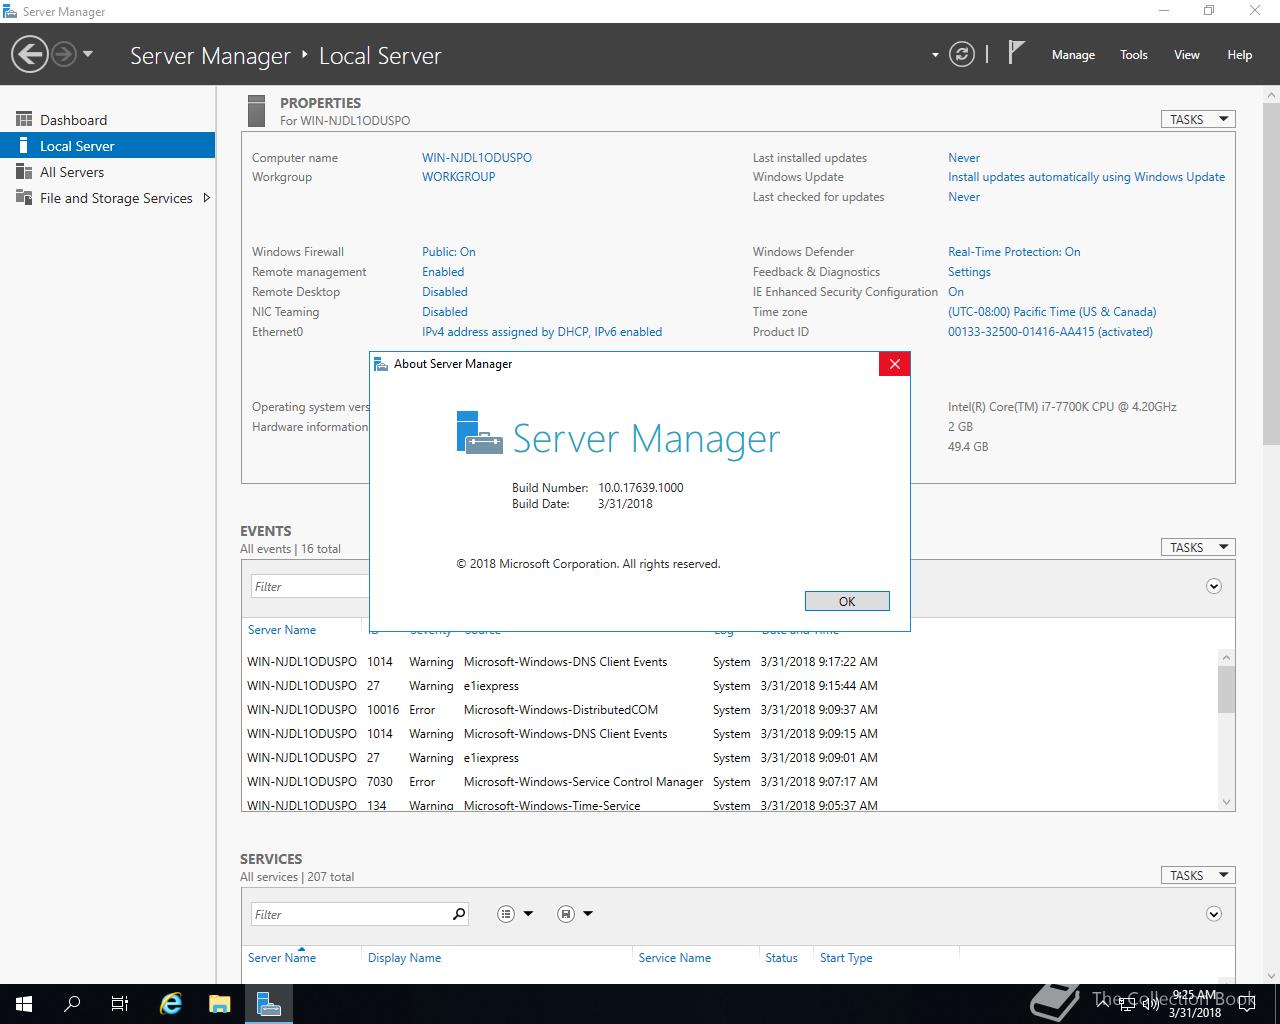Open Task View on taskbar
Image resolution: width=1280 pixels, height=1024 pixels.
click(120, 1004)
